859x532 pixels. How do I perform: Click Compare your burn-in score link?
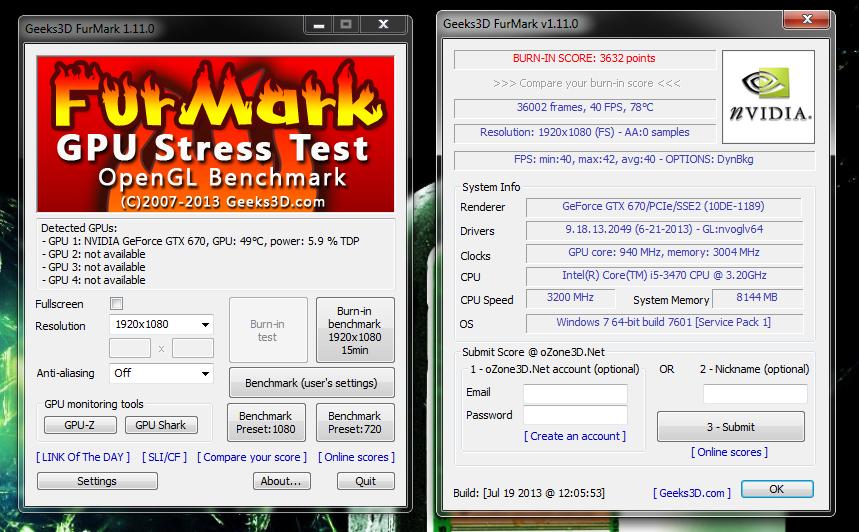pyautogui.click(x=586, y=83)
